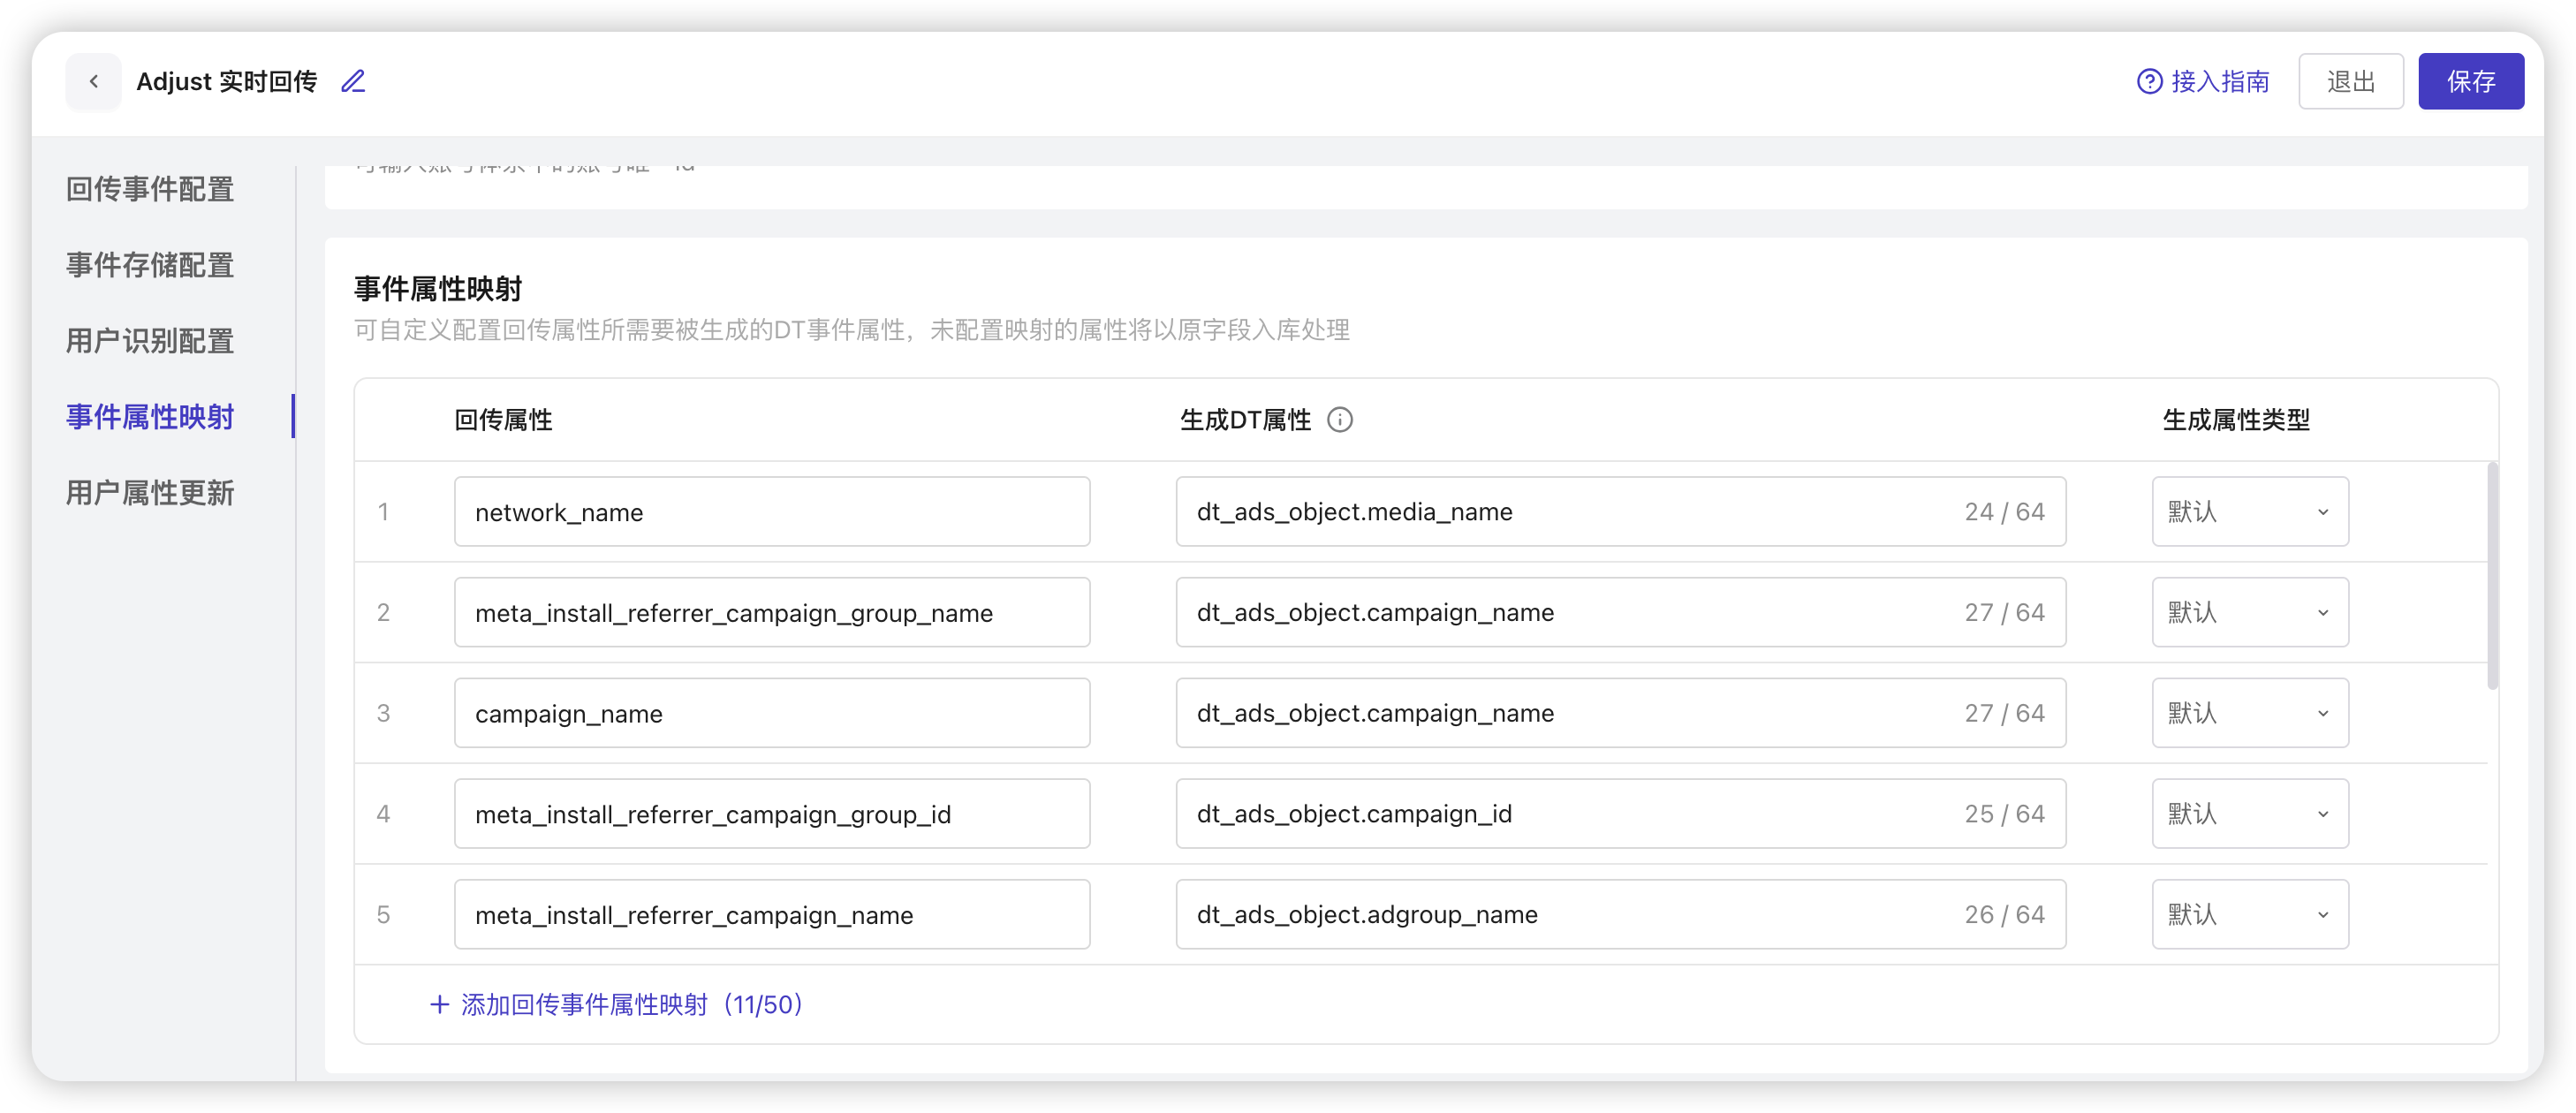The width and height of the screenshot is (2576, 1113).
Task: Expand the attribute type dropdown for campaign_name row
Action: (2249, 712)
